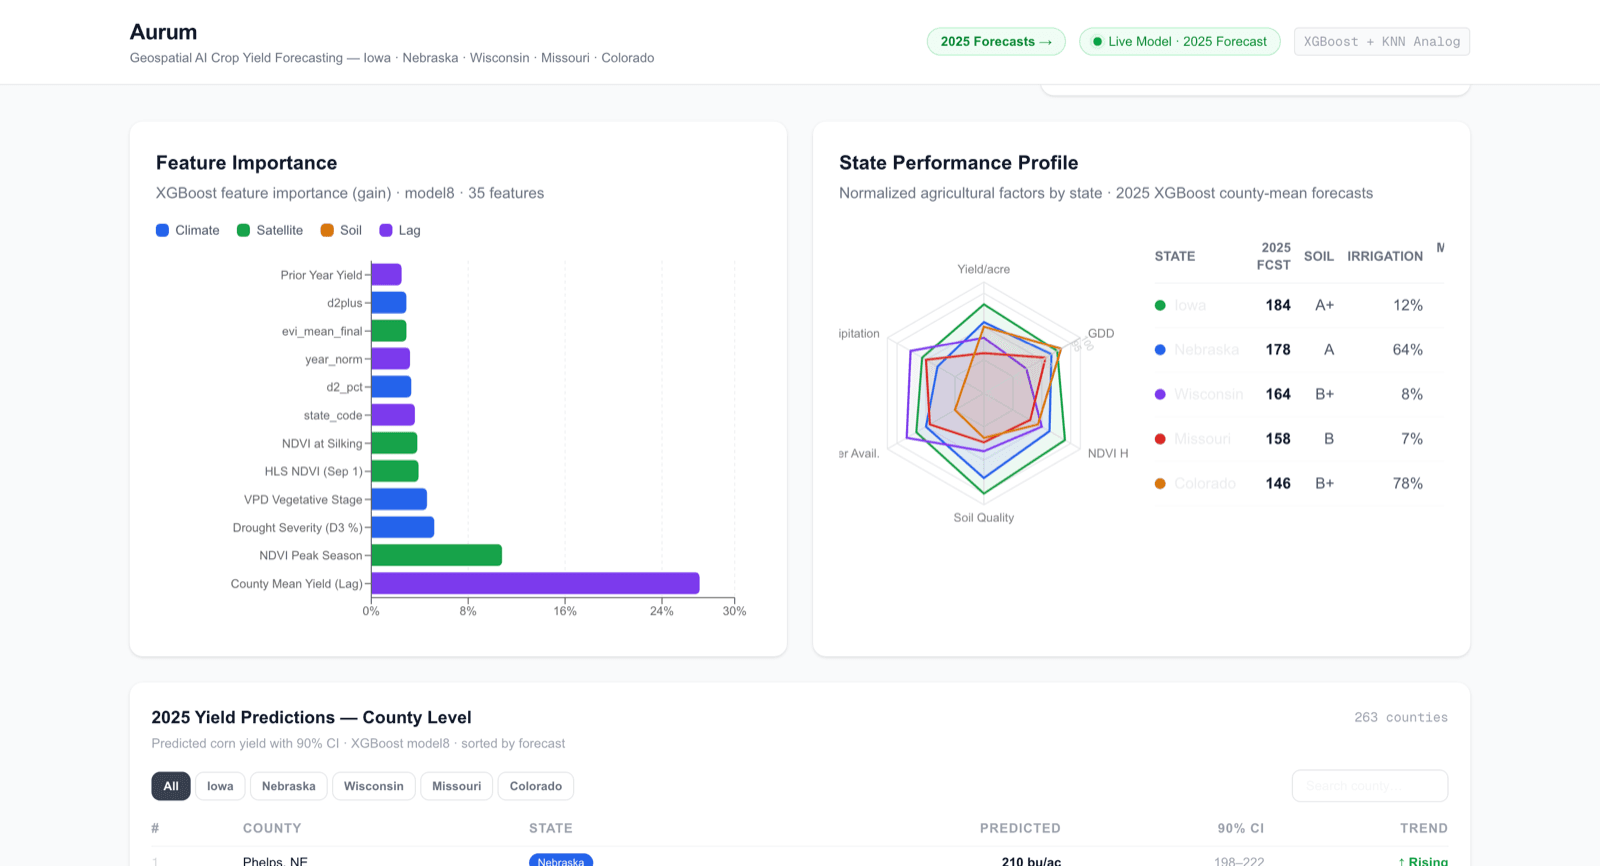1600x866 pixels.
Task: Select the 184 forecast value
Action: pyautogui.click(x=1278, y=305)
